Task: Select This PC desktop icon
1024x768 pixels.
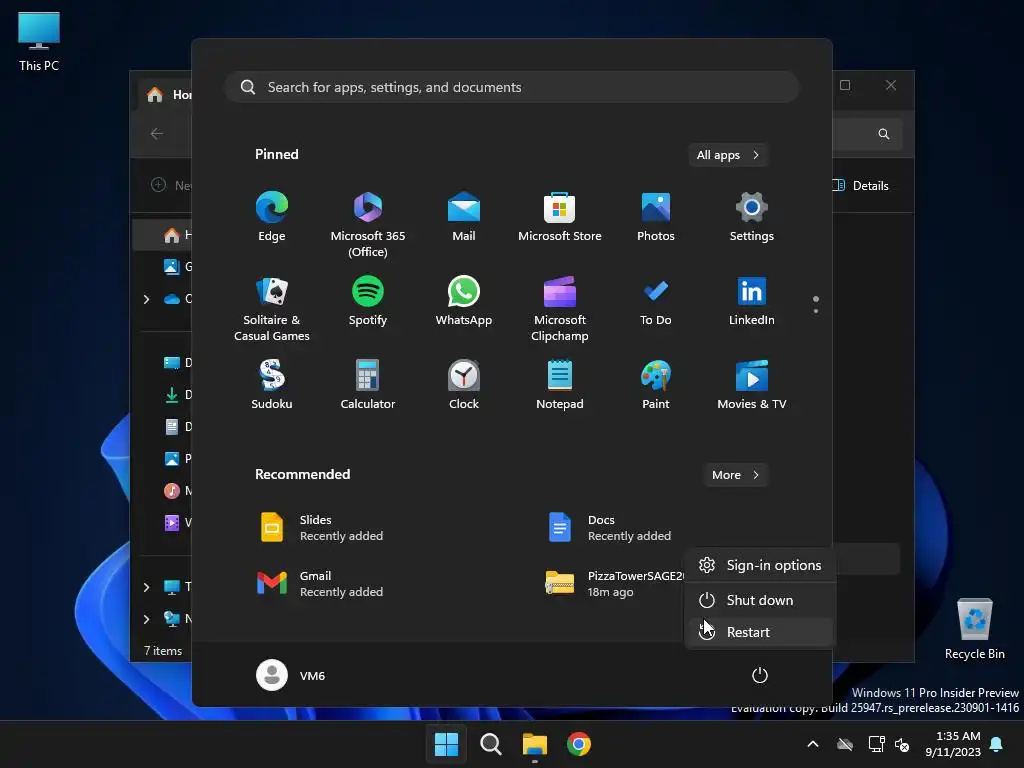Action: coord(39,42)
